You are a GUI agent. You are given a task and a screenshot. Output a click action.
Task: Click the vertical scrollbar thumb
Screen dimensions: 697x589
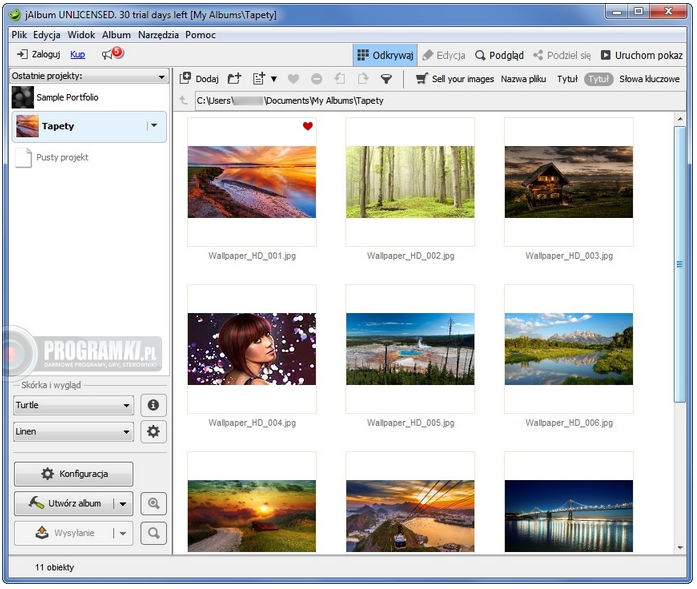680,264
